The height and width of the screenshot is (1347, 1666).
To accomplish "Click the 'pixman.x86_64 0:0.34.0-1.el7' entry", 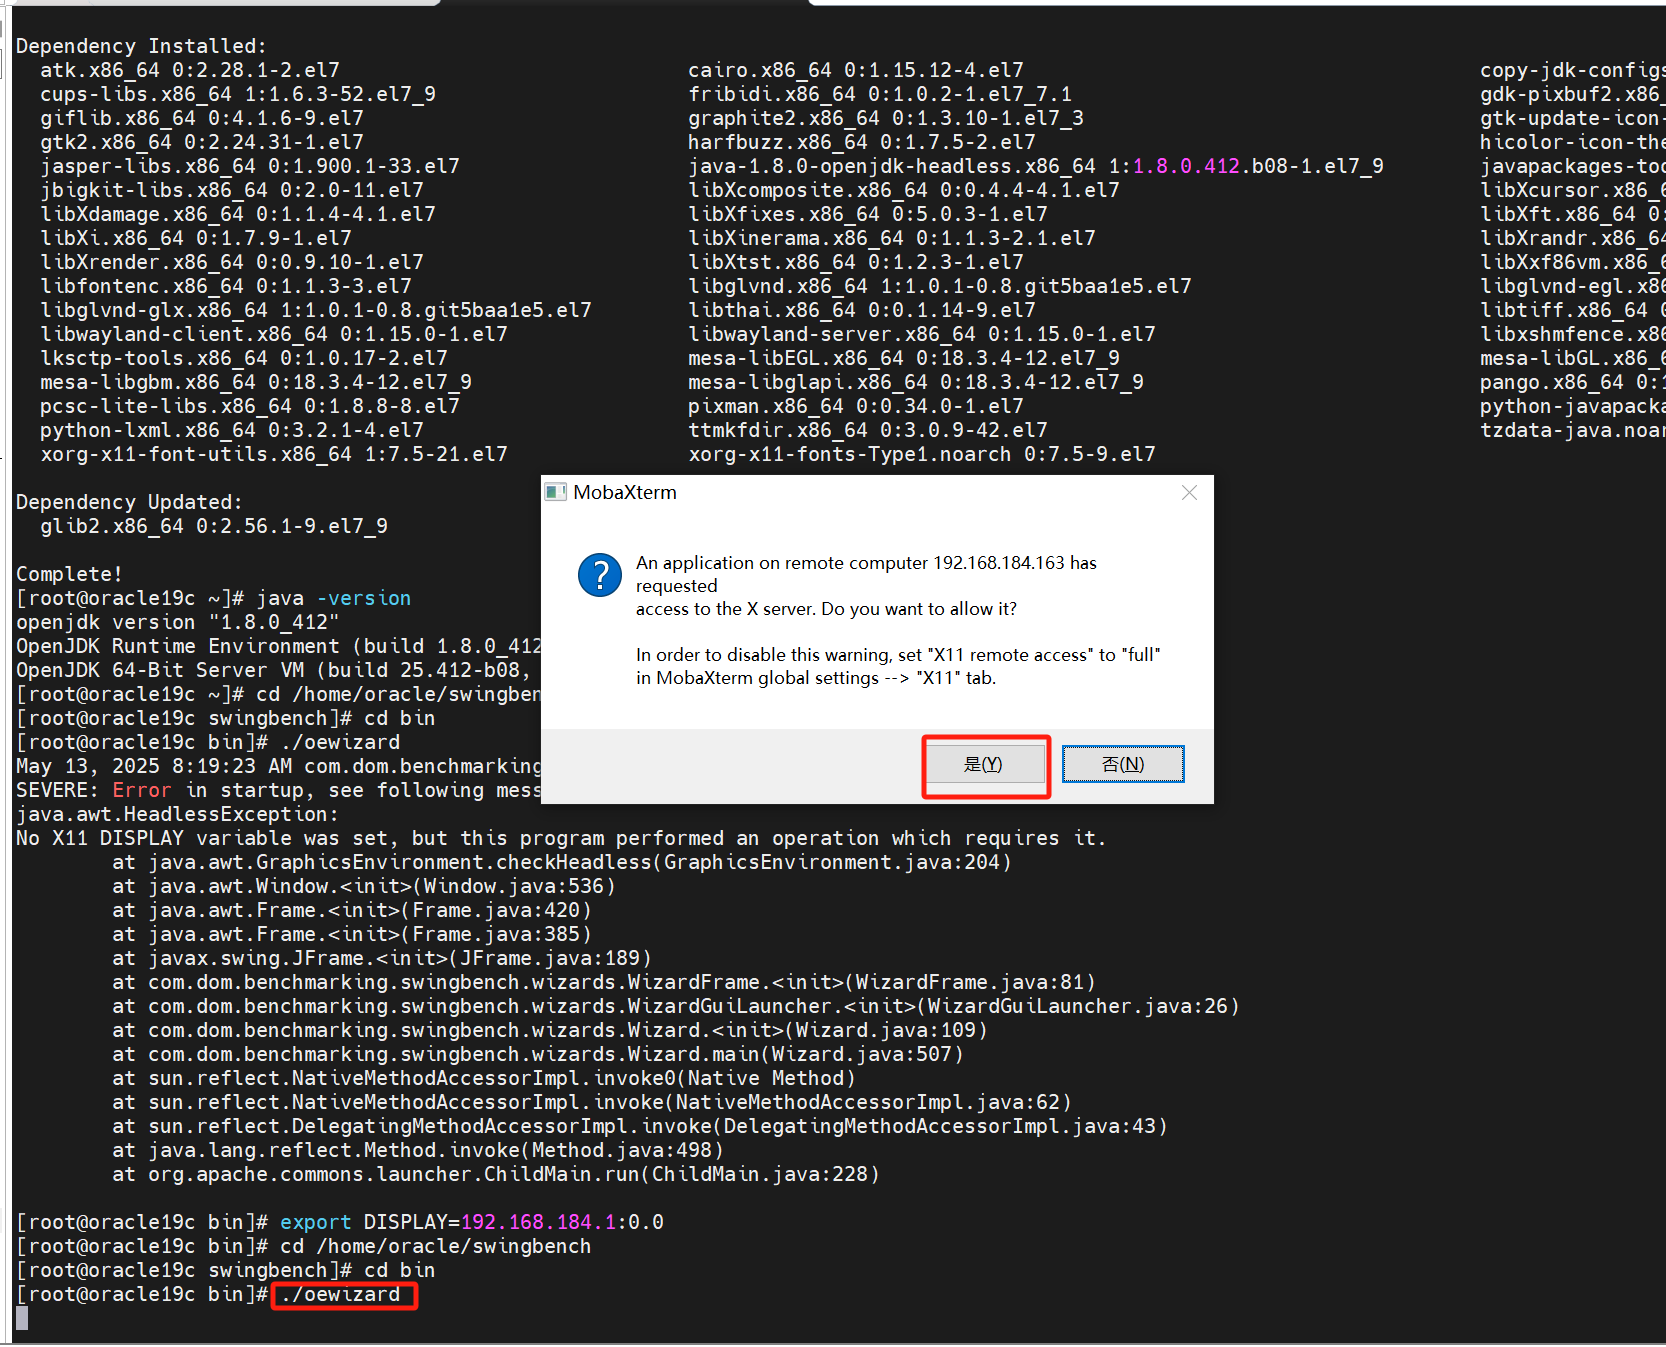I will pyautogui.click(x=855, y=406).
